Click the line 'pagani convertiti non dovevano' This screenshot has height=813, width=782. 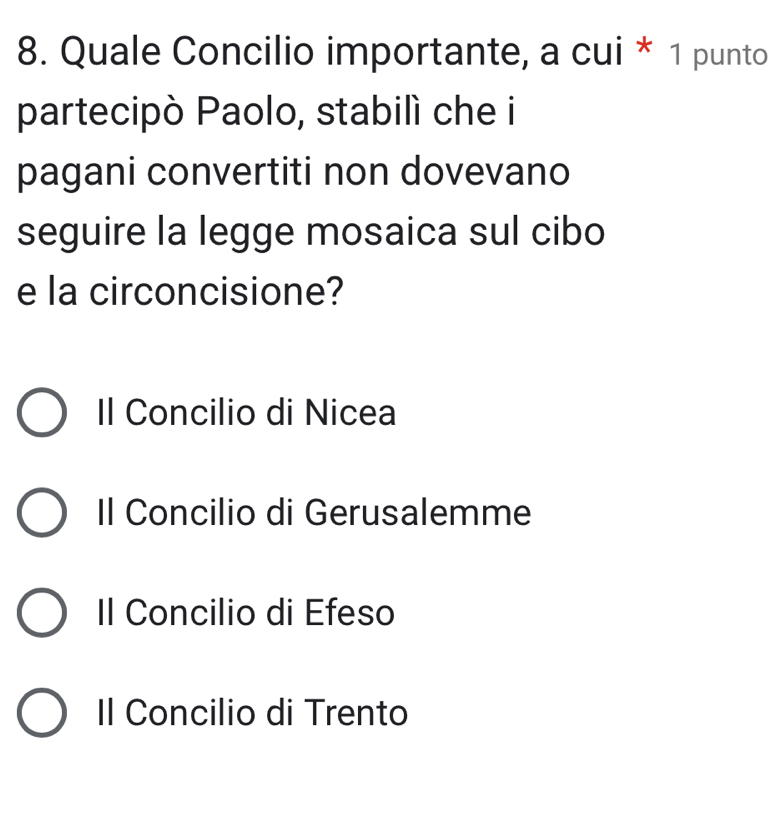point(294,172)
